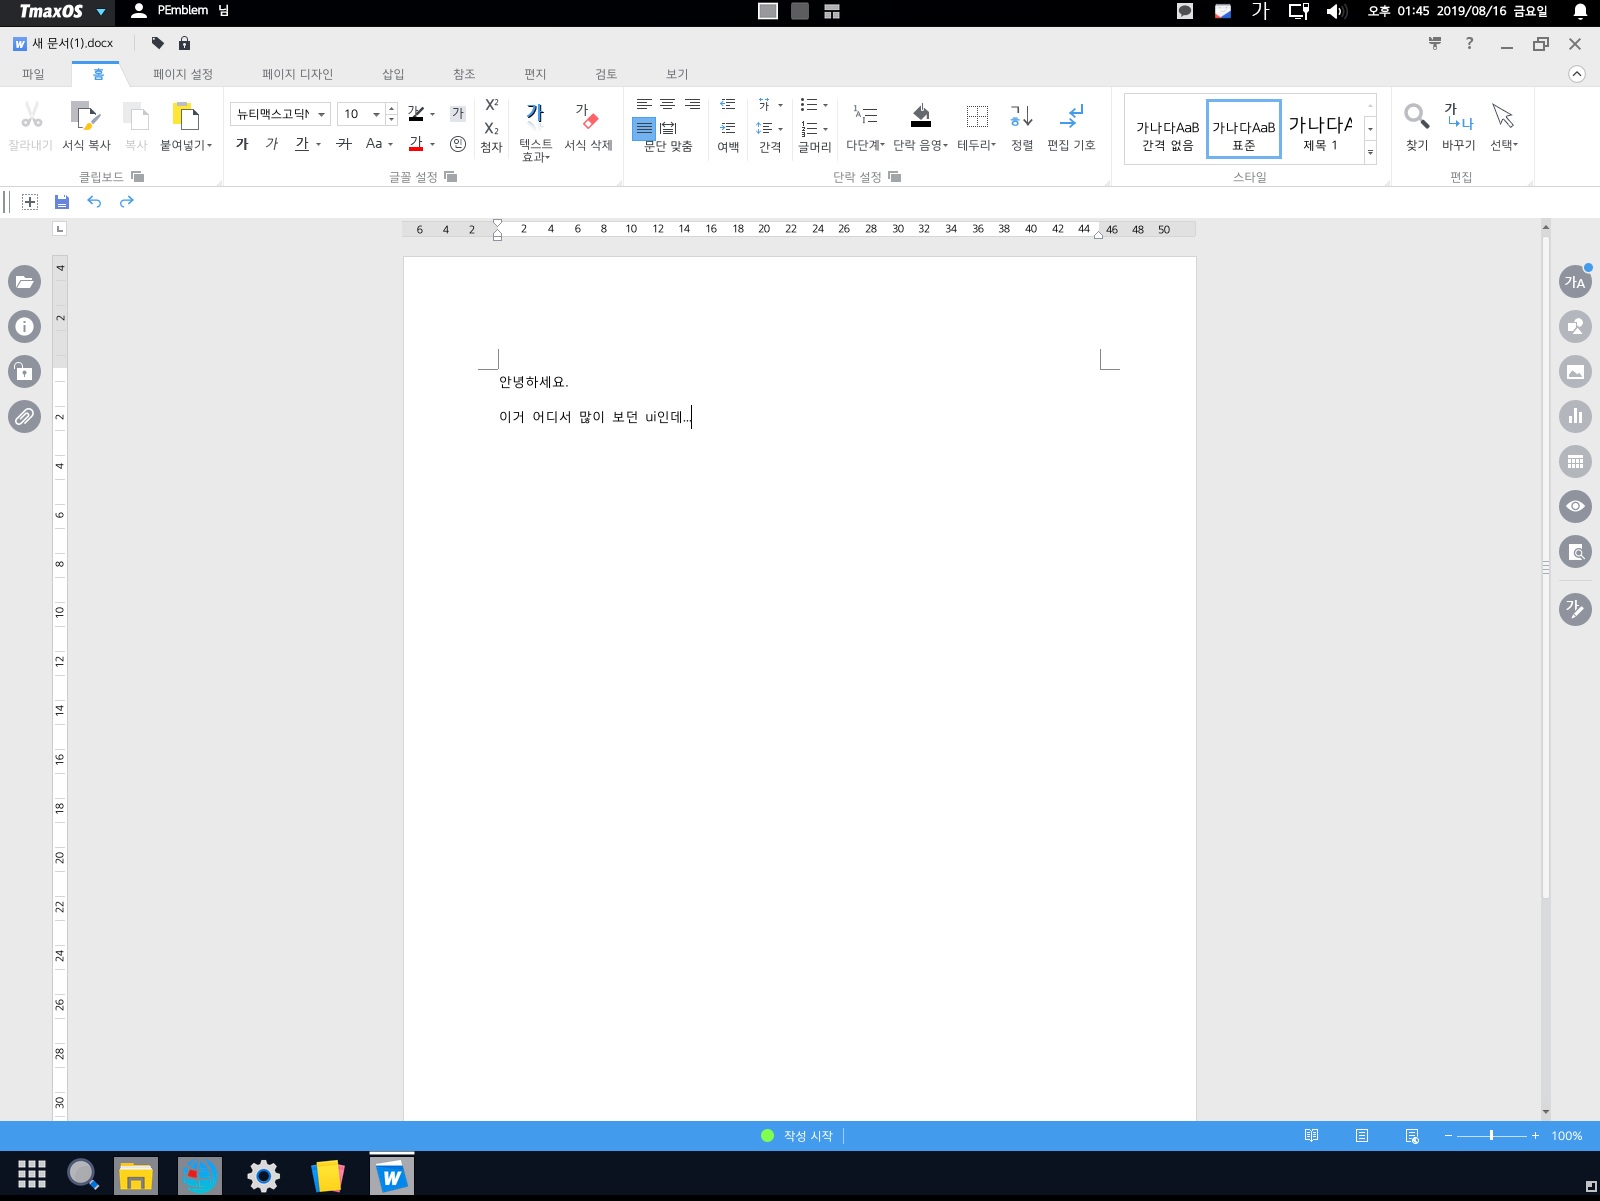The image size is (1600, 1201).
Task: Open the chart panel in right sidebar
Action: coord(1575,416)
